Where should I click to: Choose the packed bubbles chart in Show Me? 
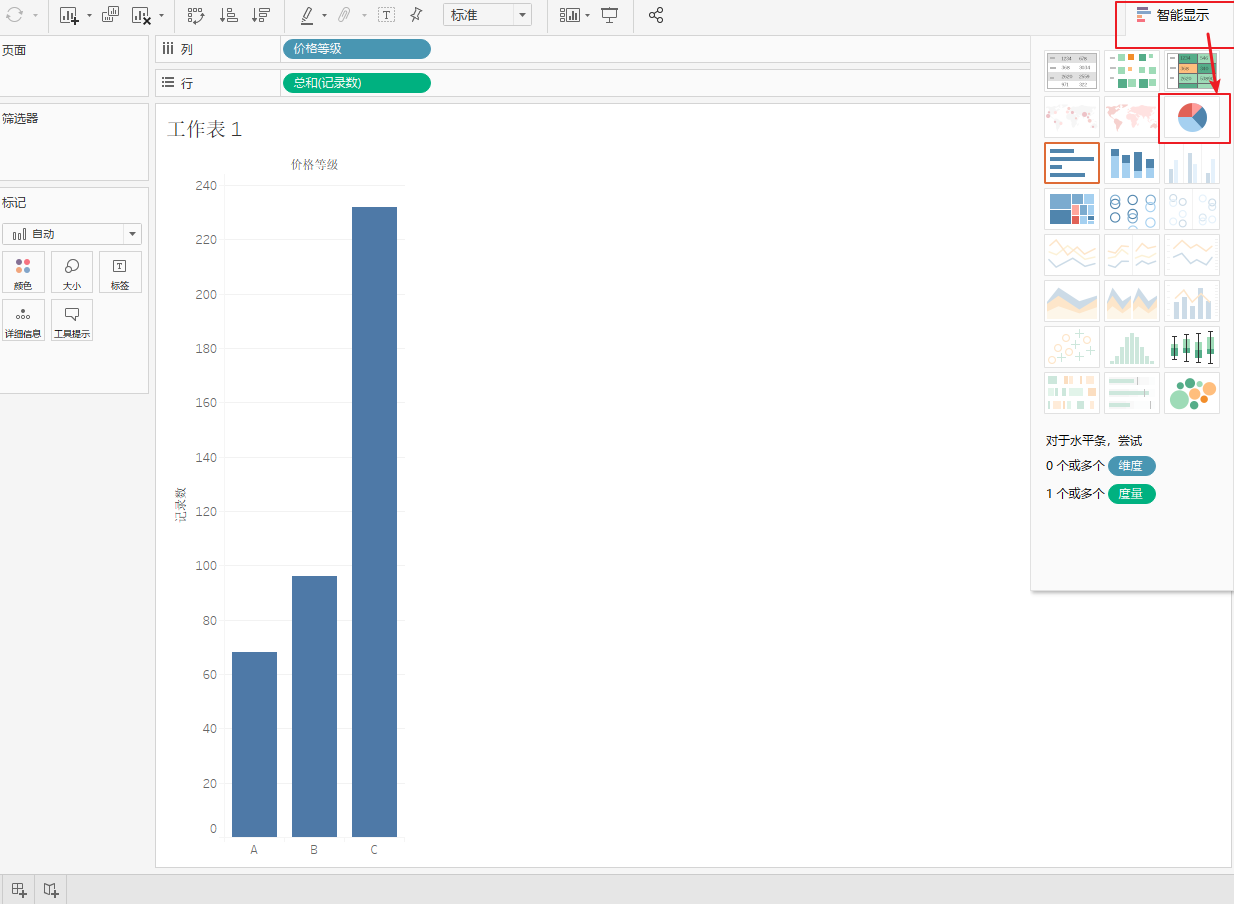point(1192,393)
